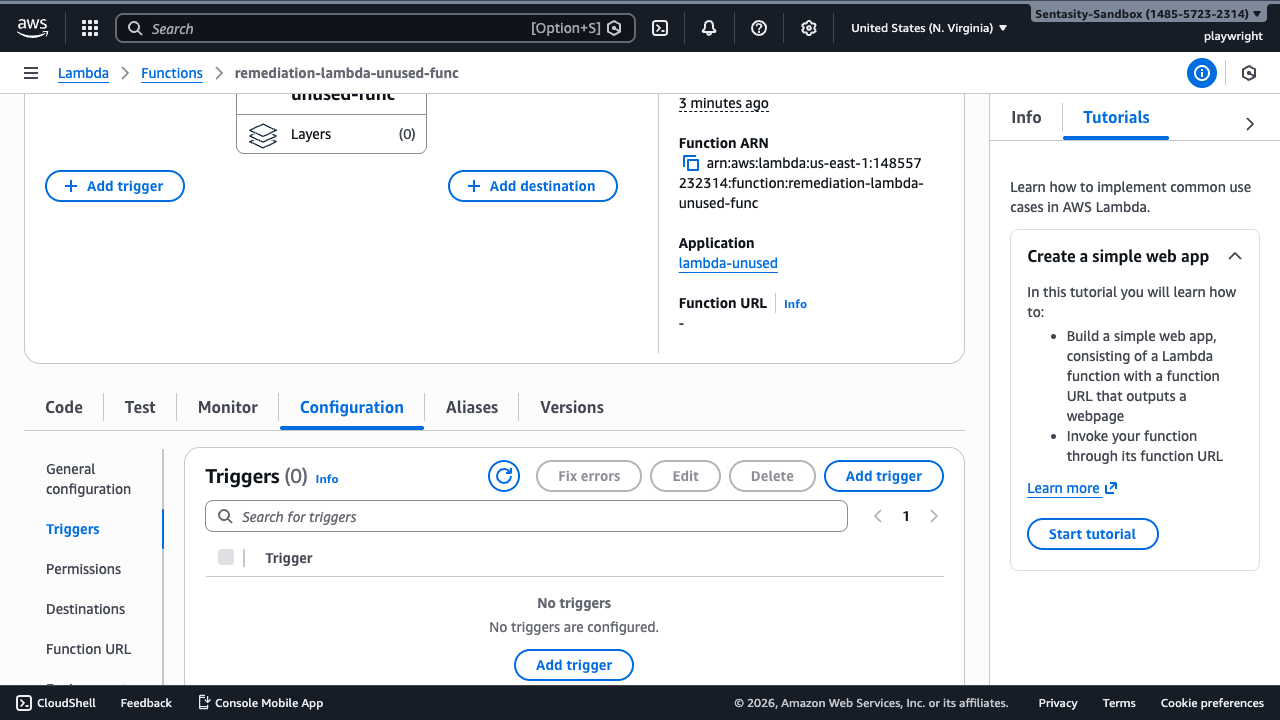Copy the Function ARN
The image size is (1280, 720).
point(690,163)
